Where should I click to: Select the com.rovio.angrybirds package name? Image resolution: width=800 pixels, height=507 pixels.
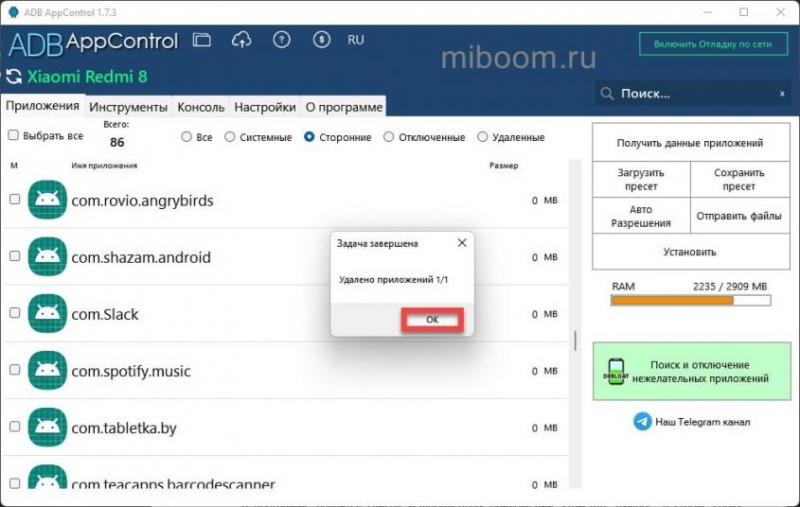tap(142, 201)
